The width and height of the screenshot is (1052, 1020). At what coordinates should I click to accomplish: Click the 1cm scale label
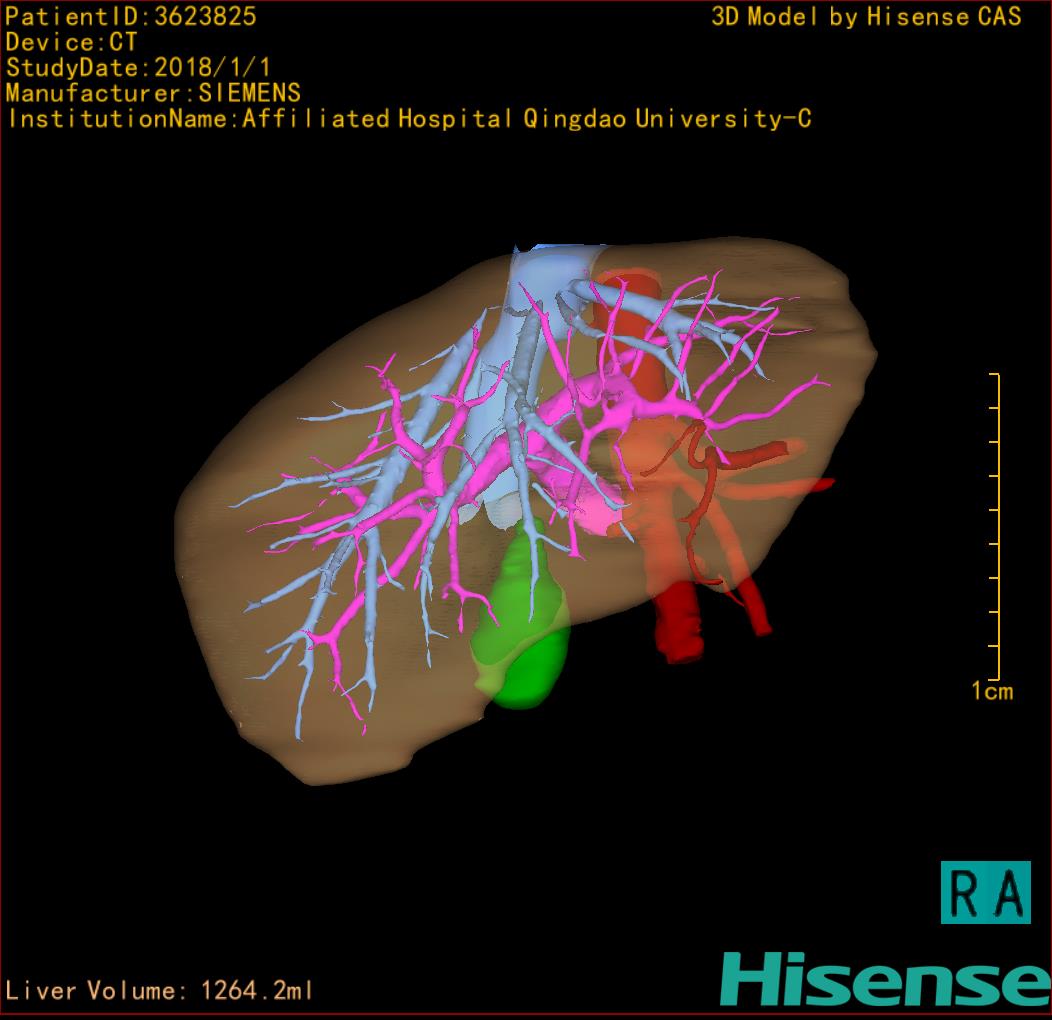point(991,691)
